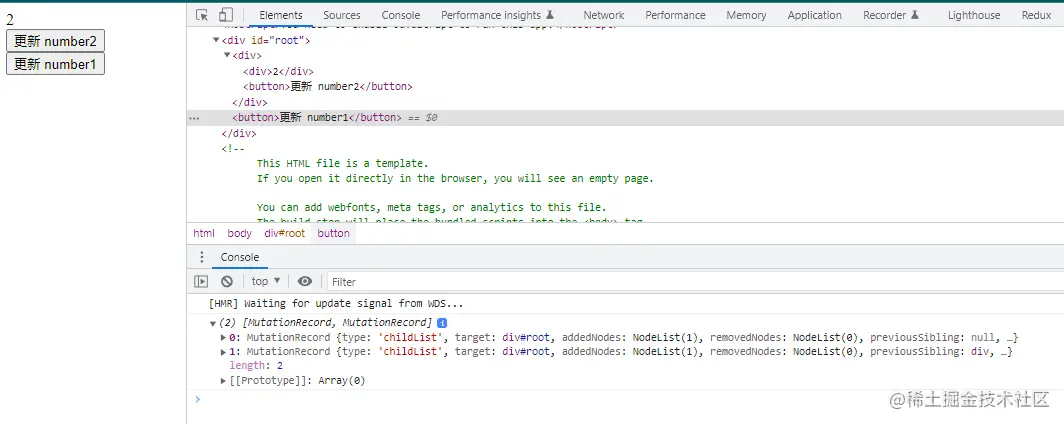
Task: Click the 更新 number2 page button
Action: [x=55, y=41]
